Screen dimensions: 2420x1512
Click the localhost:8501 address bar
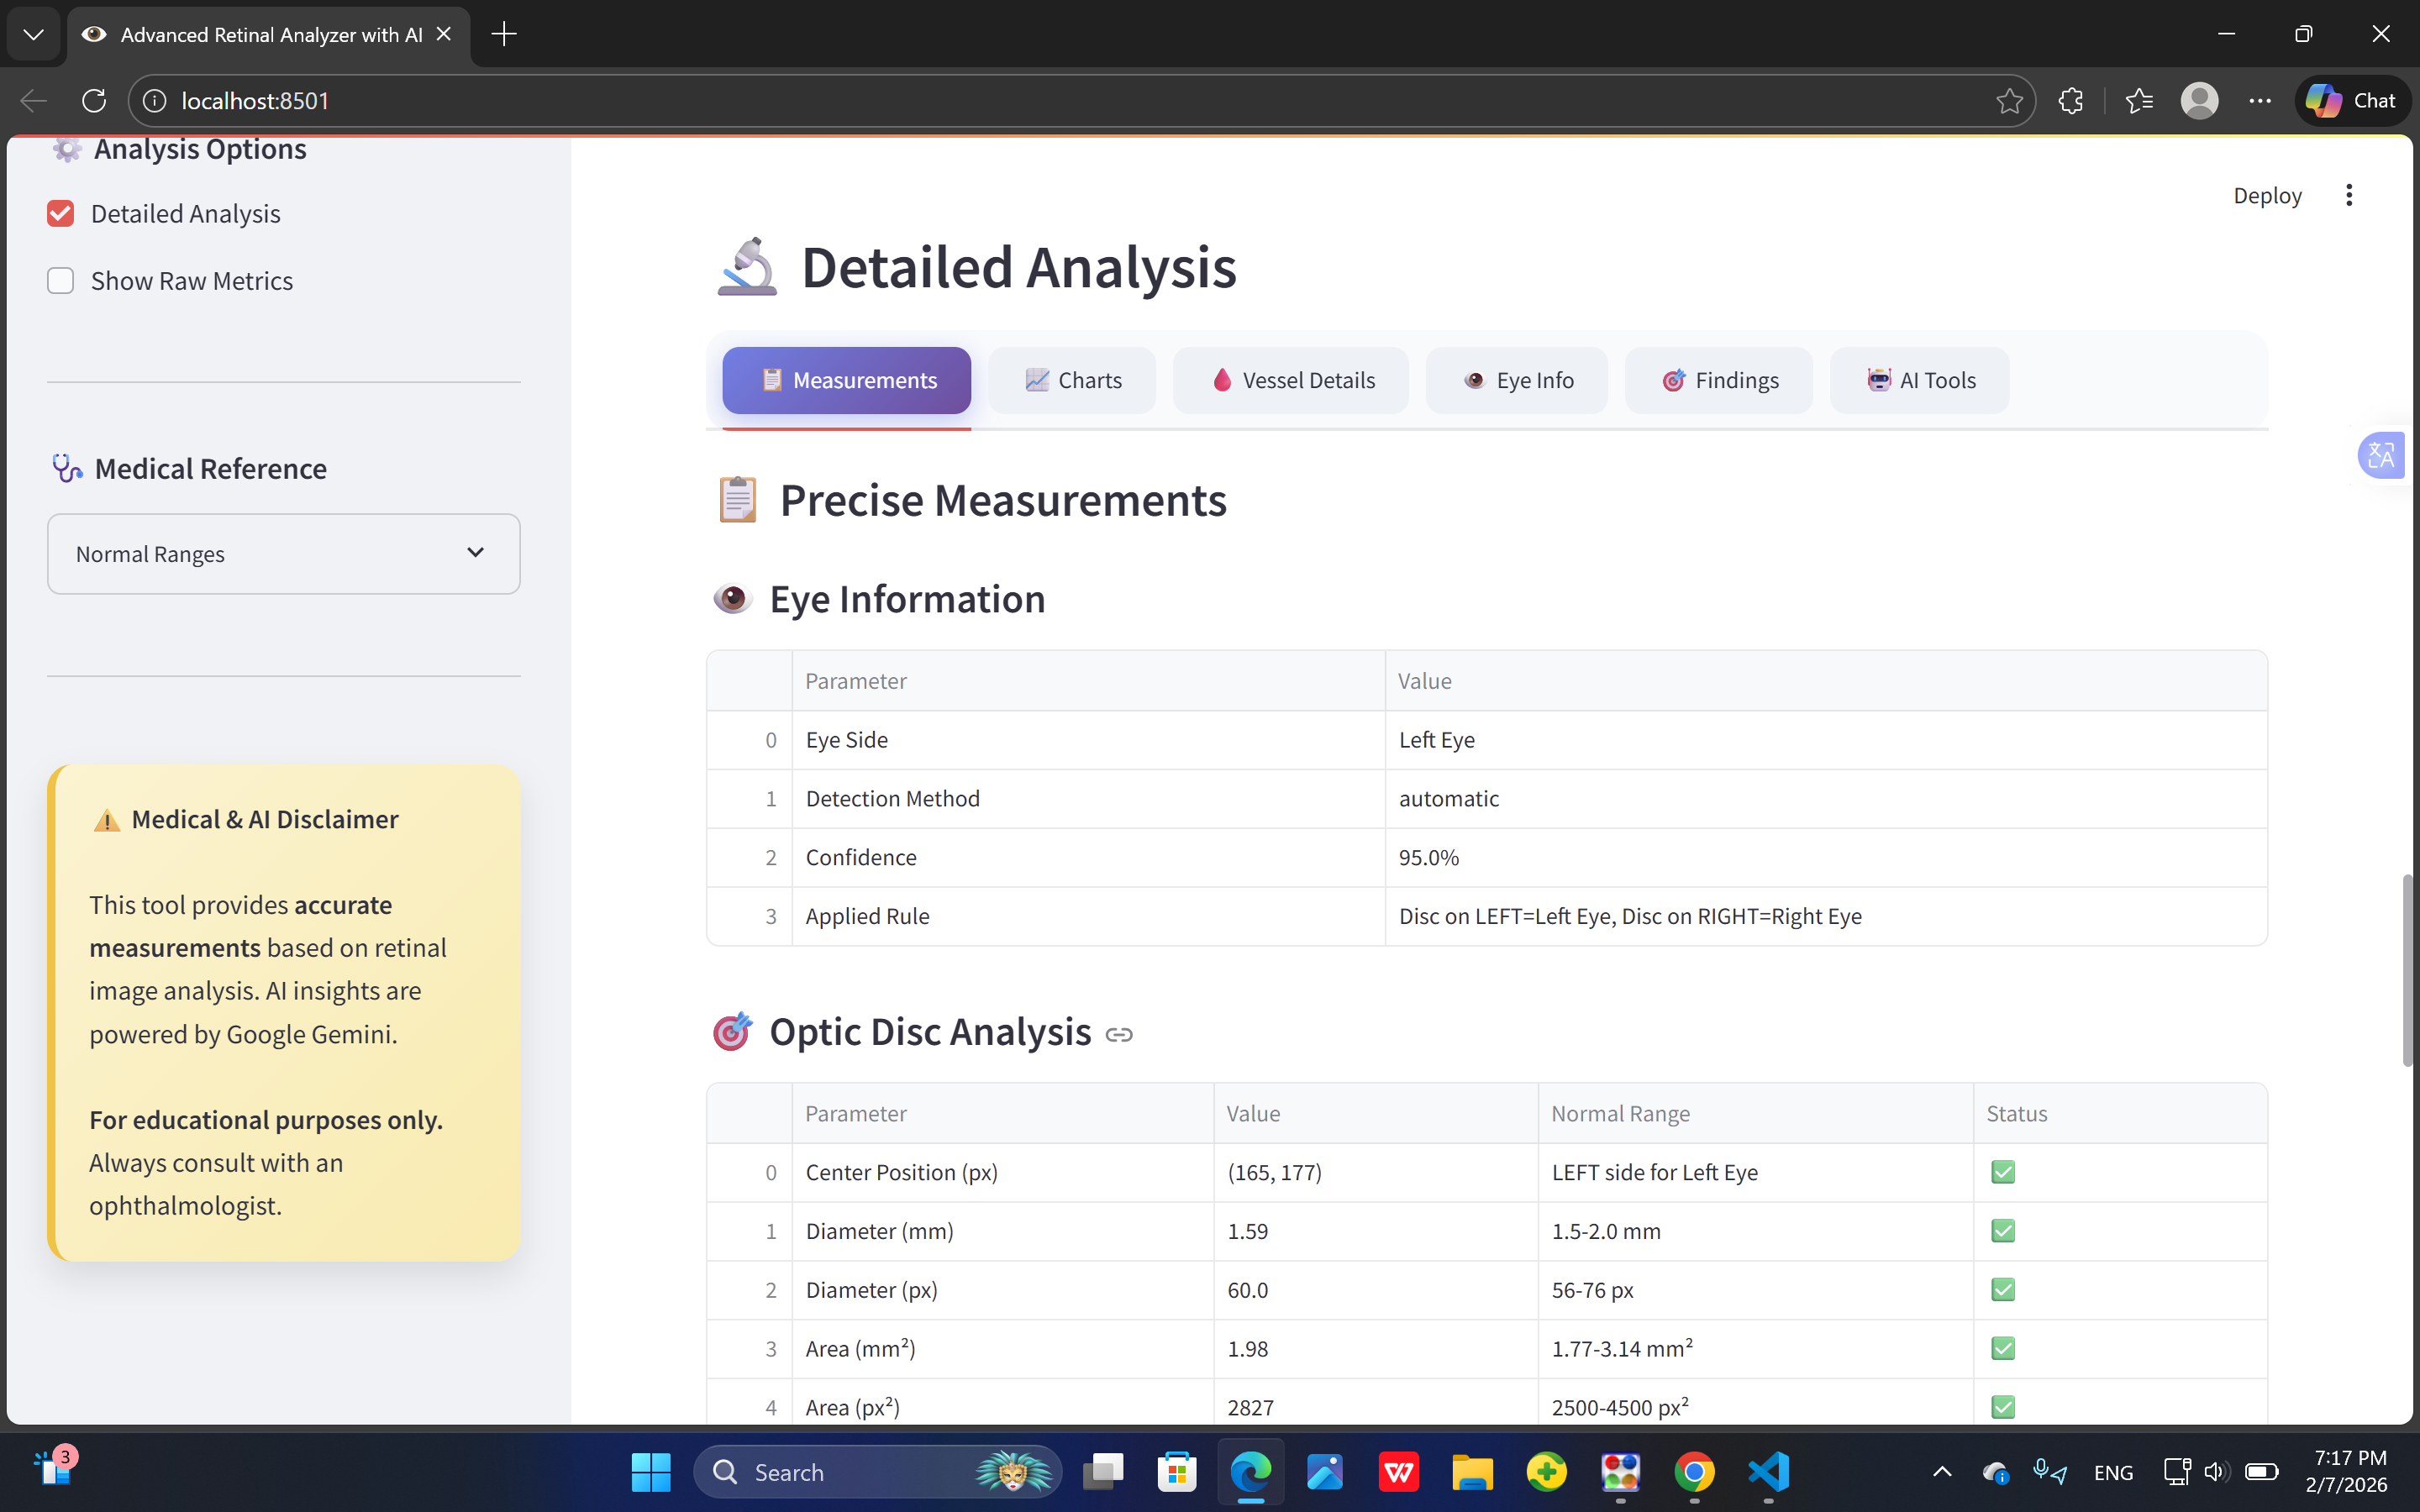tap(1000, 101)
